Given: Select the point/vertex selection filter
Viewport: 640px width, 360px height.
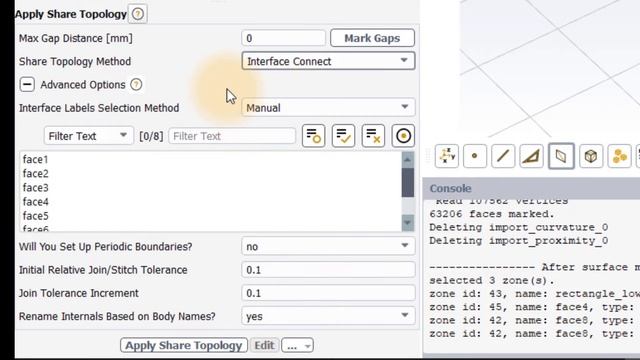Looking at the screenshot, I should click(x=474, y=156).
